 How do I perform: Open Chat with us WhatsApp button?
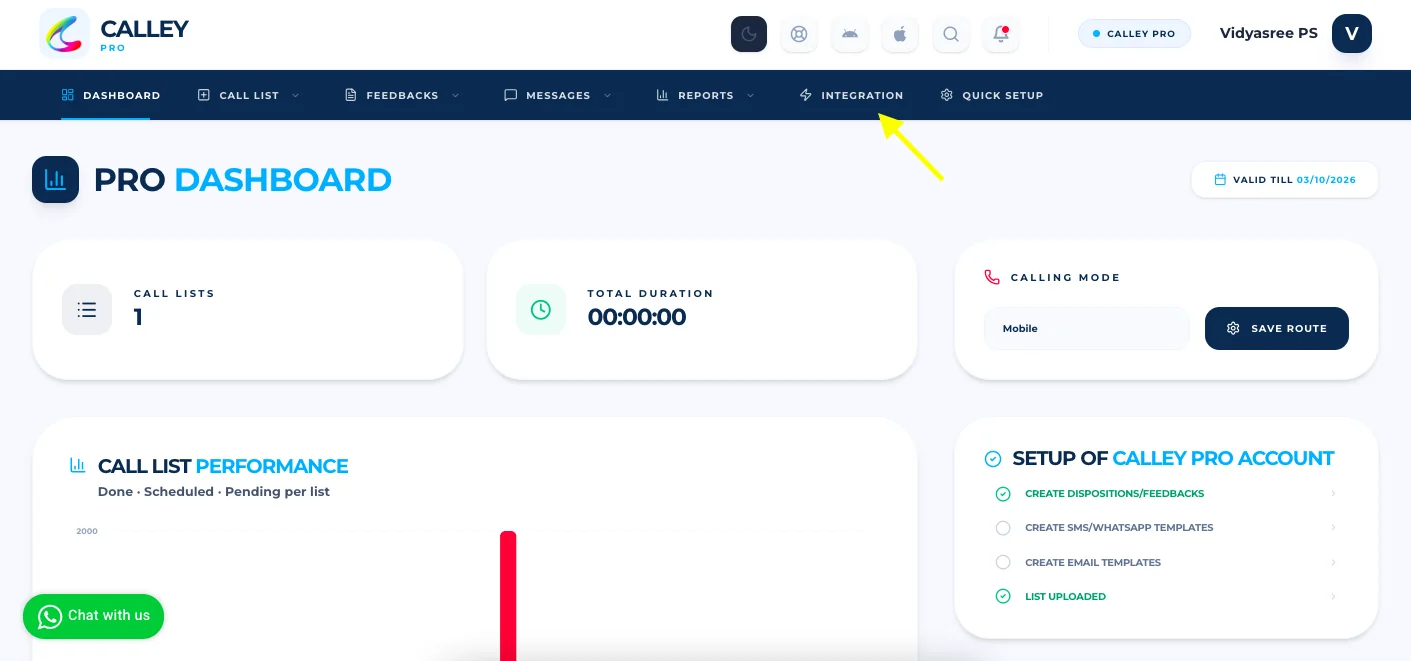pos(93,616)
